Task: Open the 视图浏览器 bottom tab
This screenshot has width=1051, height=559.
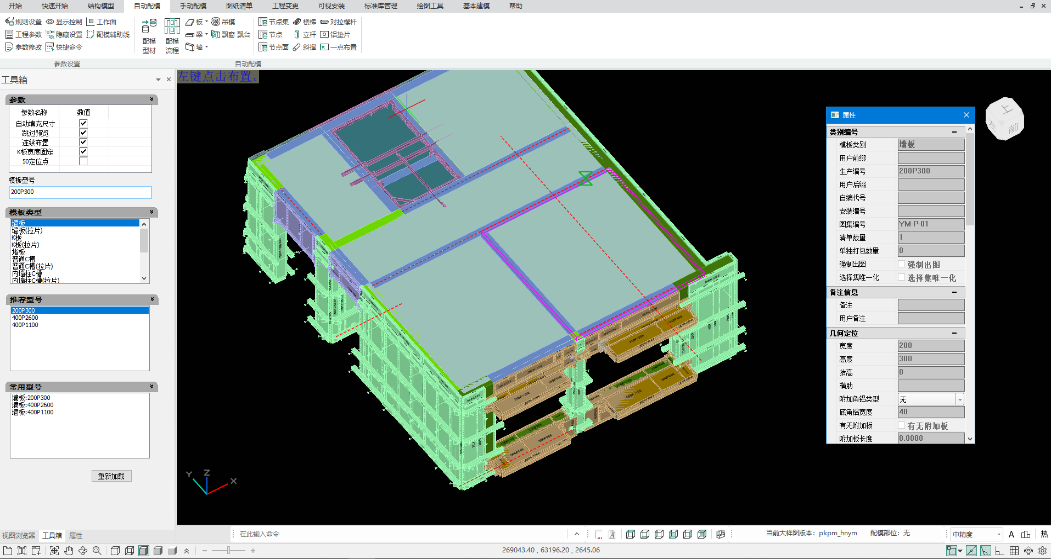Action: [18, 536]
